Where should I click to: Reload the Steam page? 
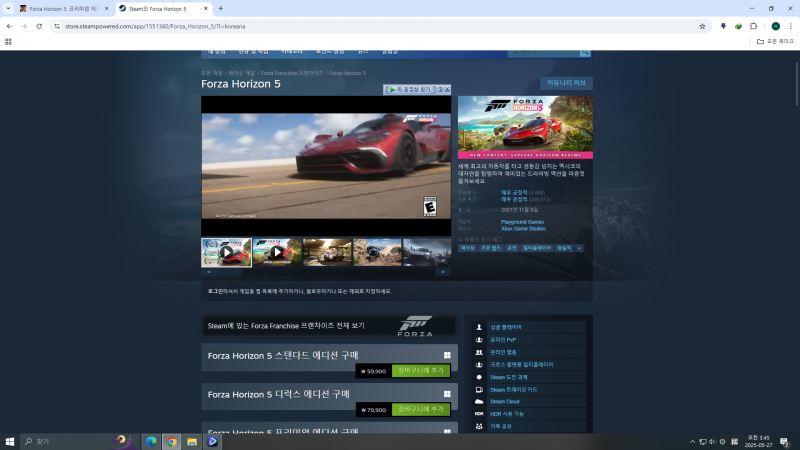coord(39,26)
